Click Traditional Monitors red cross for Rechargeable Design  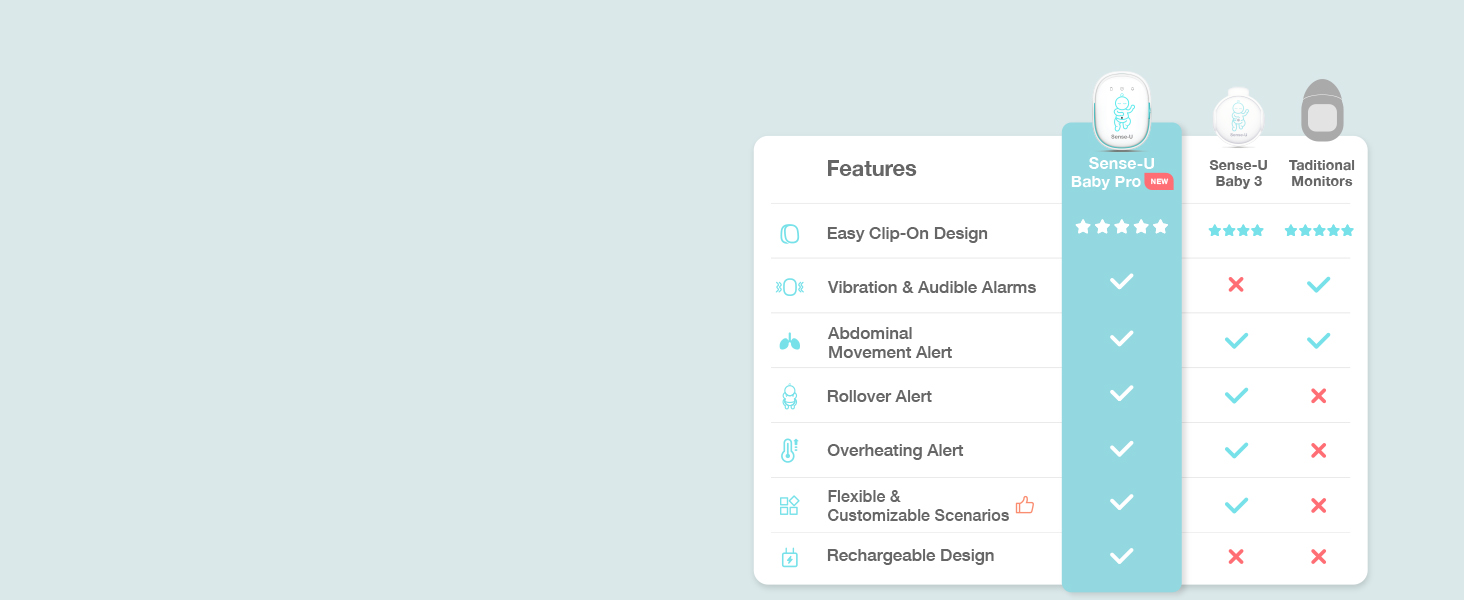point(1319,557)
